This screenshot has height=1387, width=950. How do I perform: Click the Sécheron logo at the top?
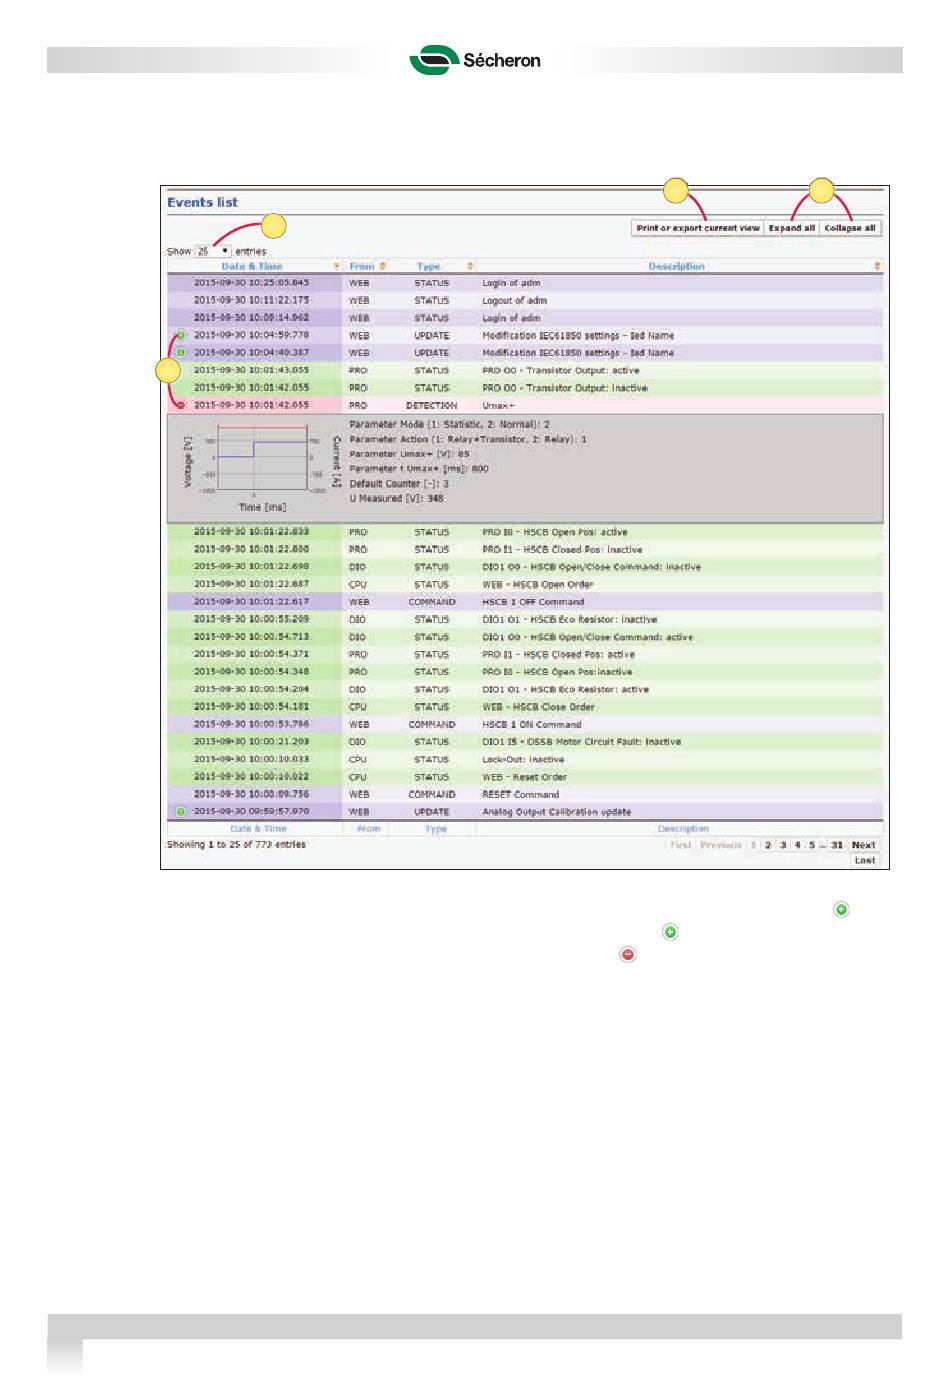click(475, 59)
